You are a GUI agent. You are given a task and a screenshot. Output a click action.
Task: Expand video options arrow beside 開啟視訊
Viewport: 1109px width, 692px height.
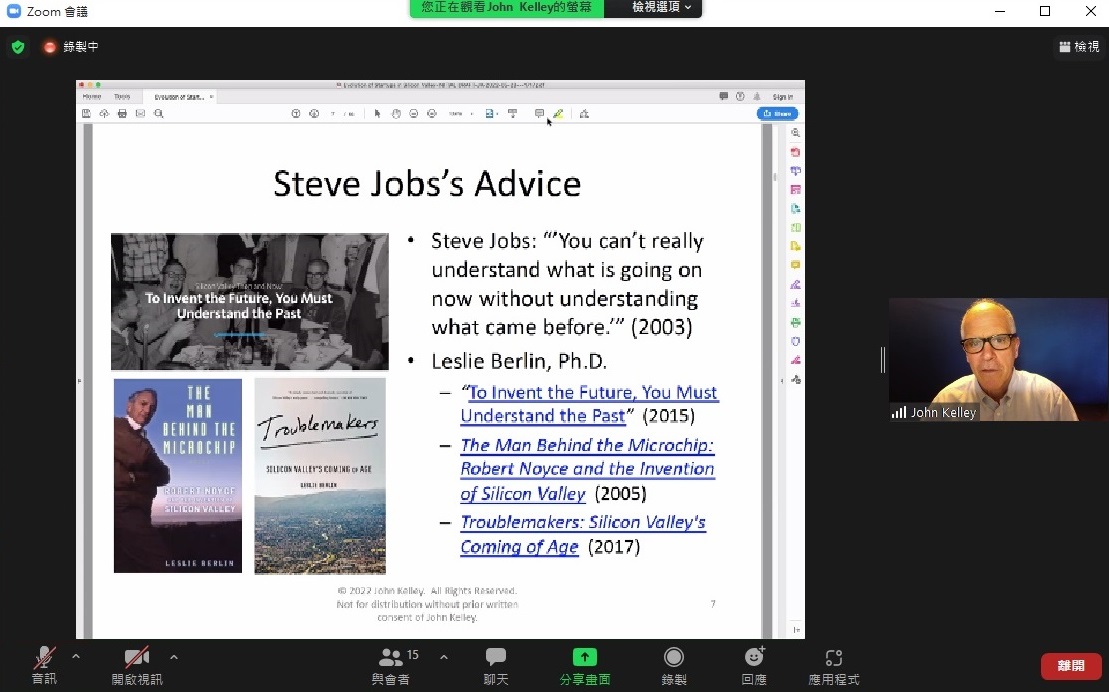(x=174, y=657)
